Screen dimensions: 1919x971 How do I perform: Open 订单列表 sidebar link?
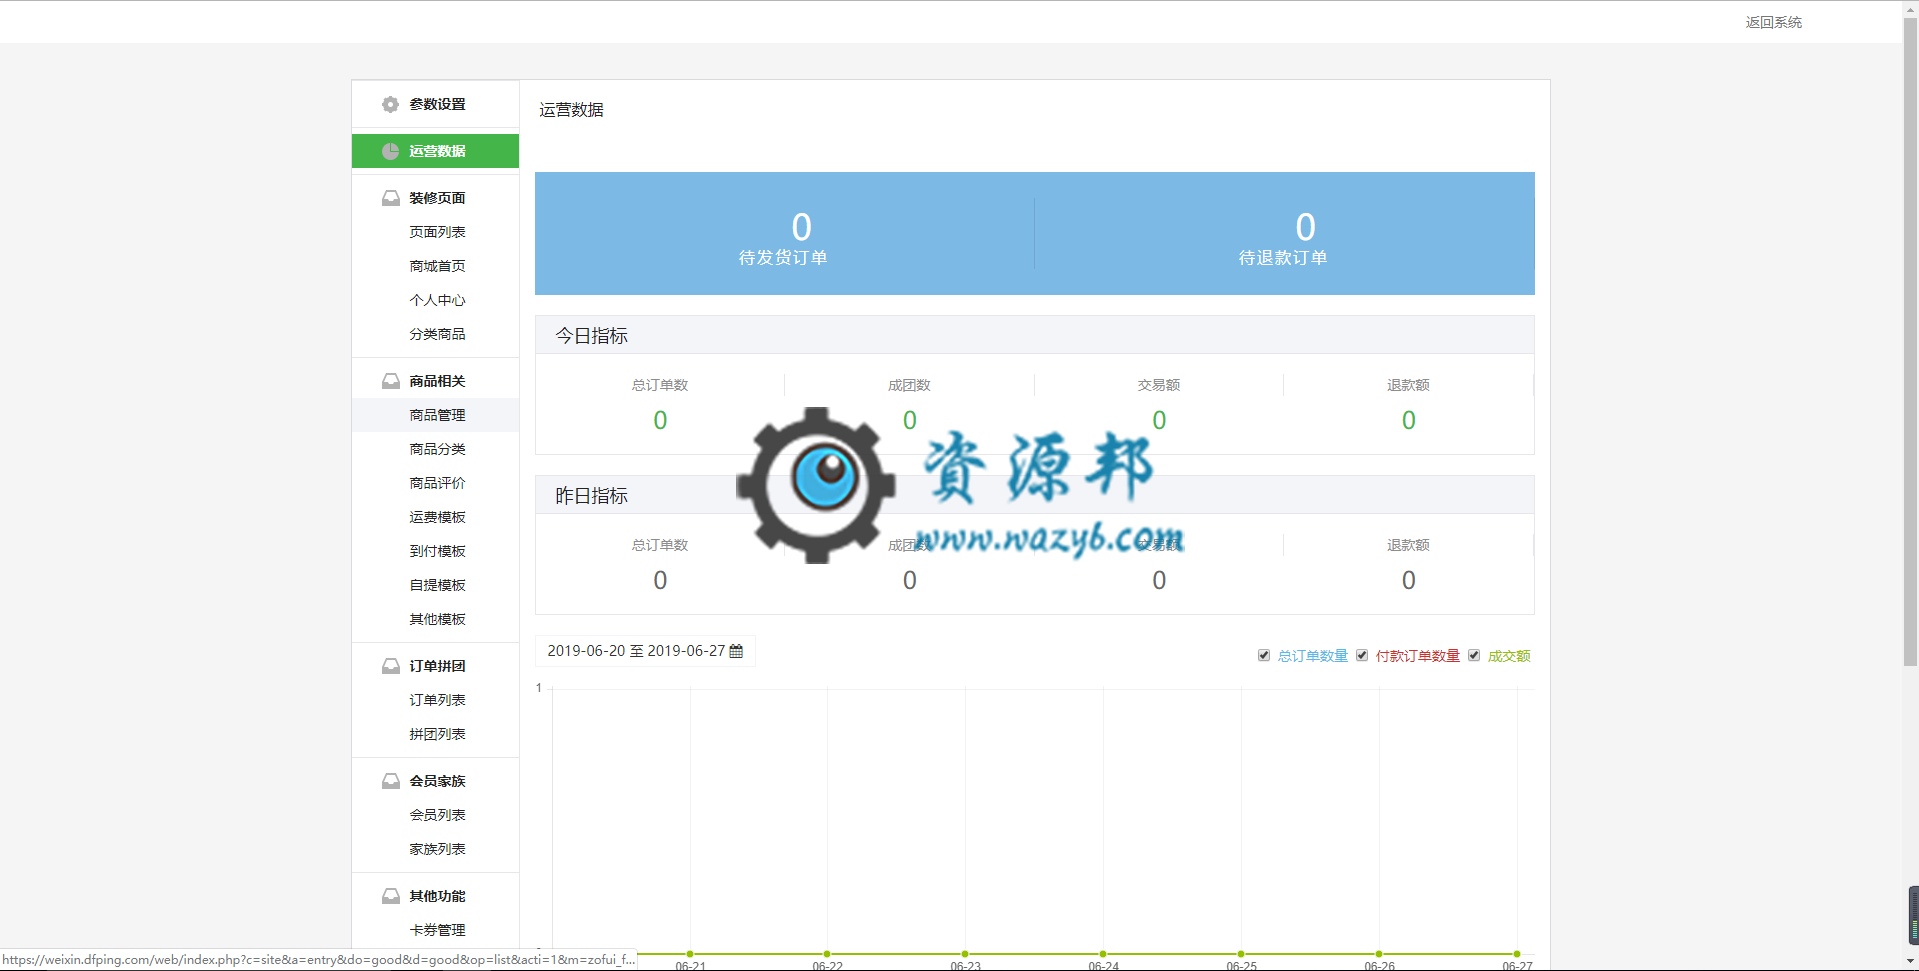click(437, 700)
